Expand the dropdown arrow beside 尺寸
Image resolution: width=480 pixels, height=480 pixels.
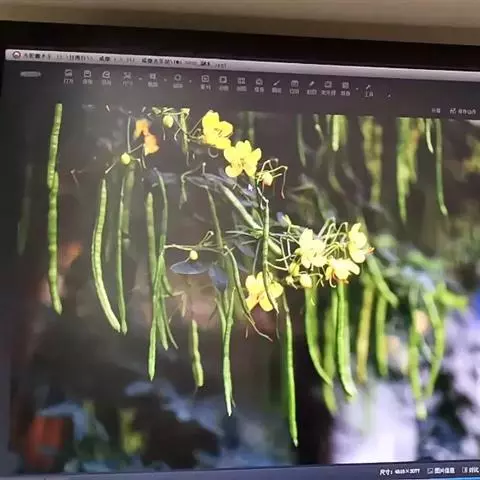pos(140,79)
